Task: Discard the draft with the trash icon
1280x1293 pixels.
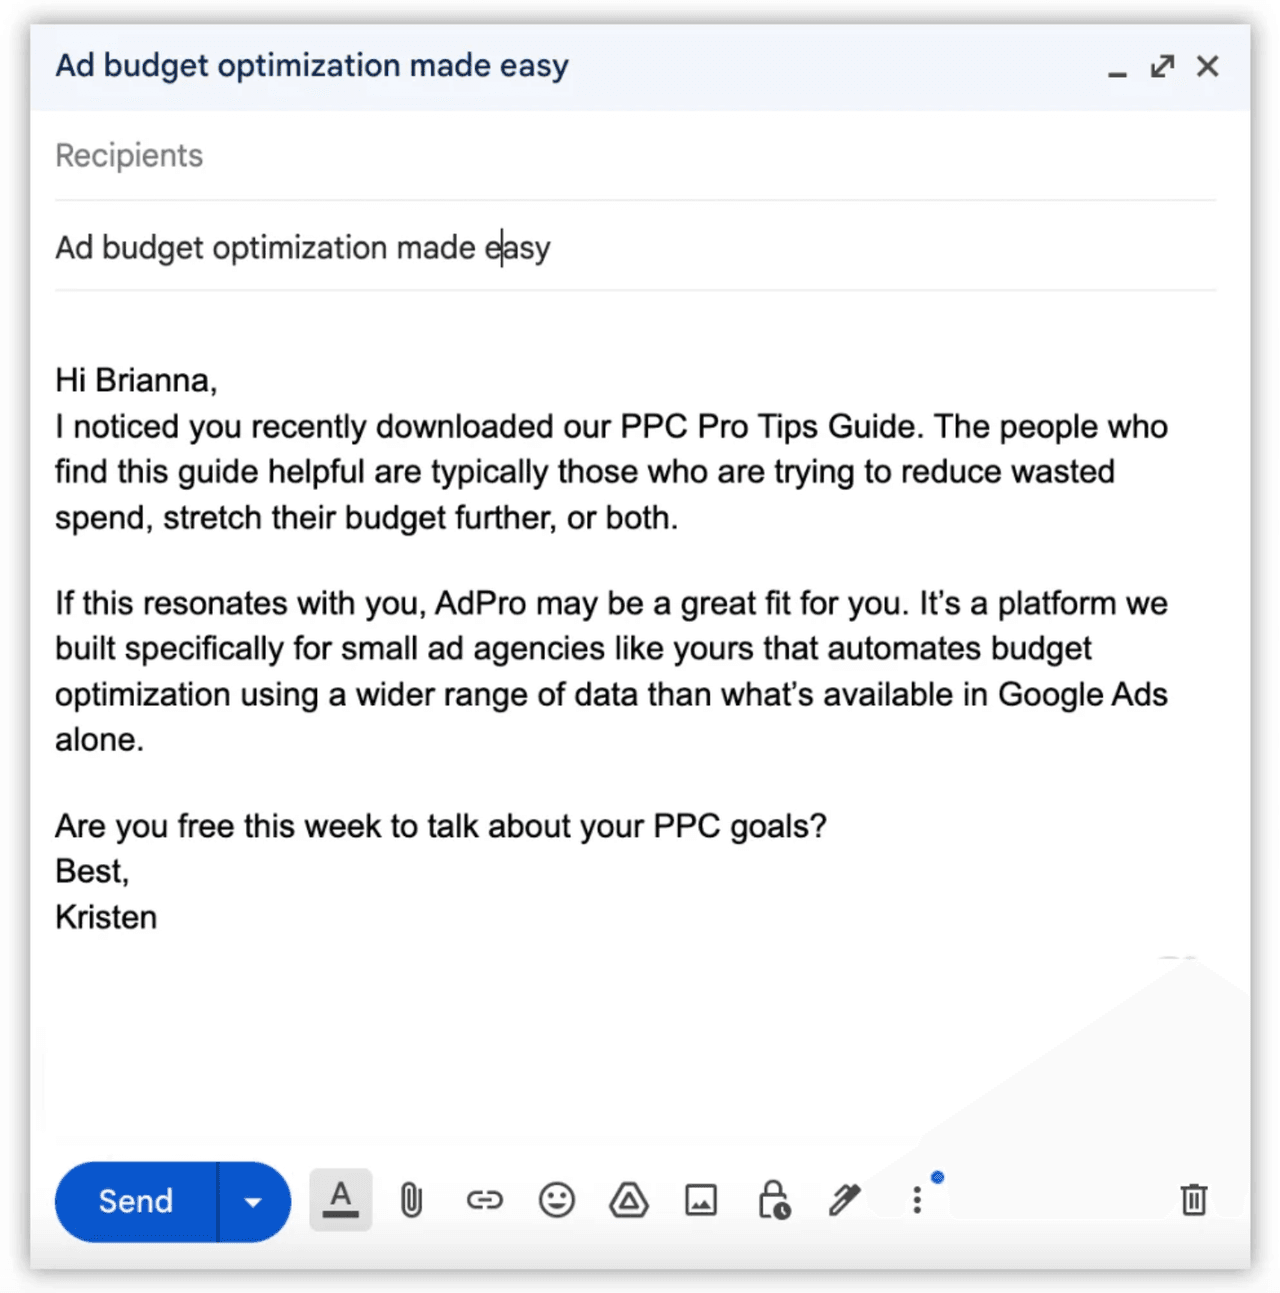Action: click(1193, 1199)
